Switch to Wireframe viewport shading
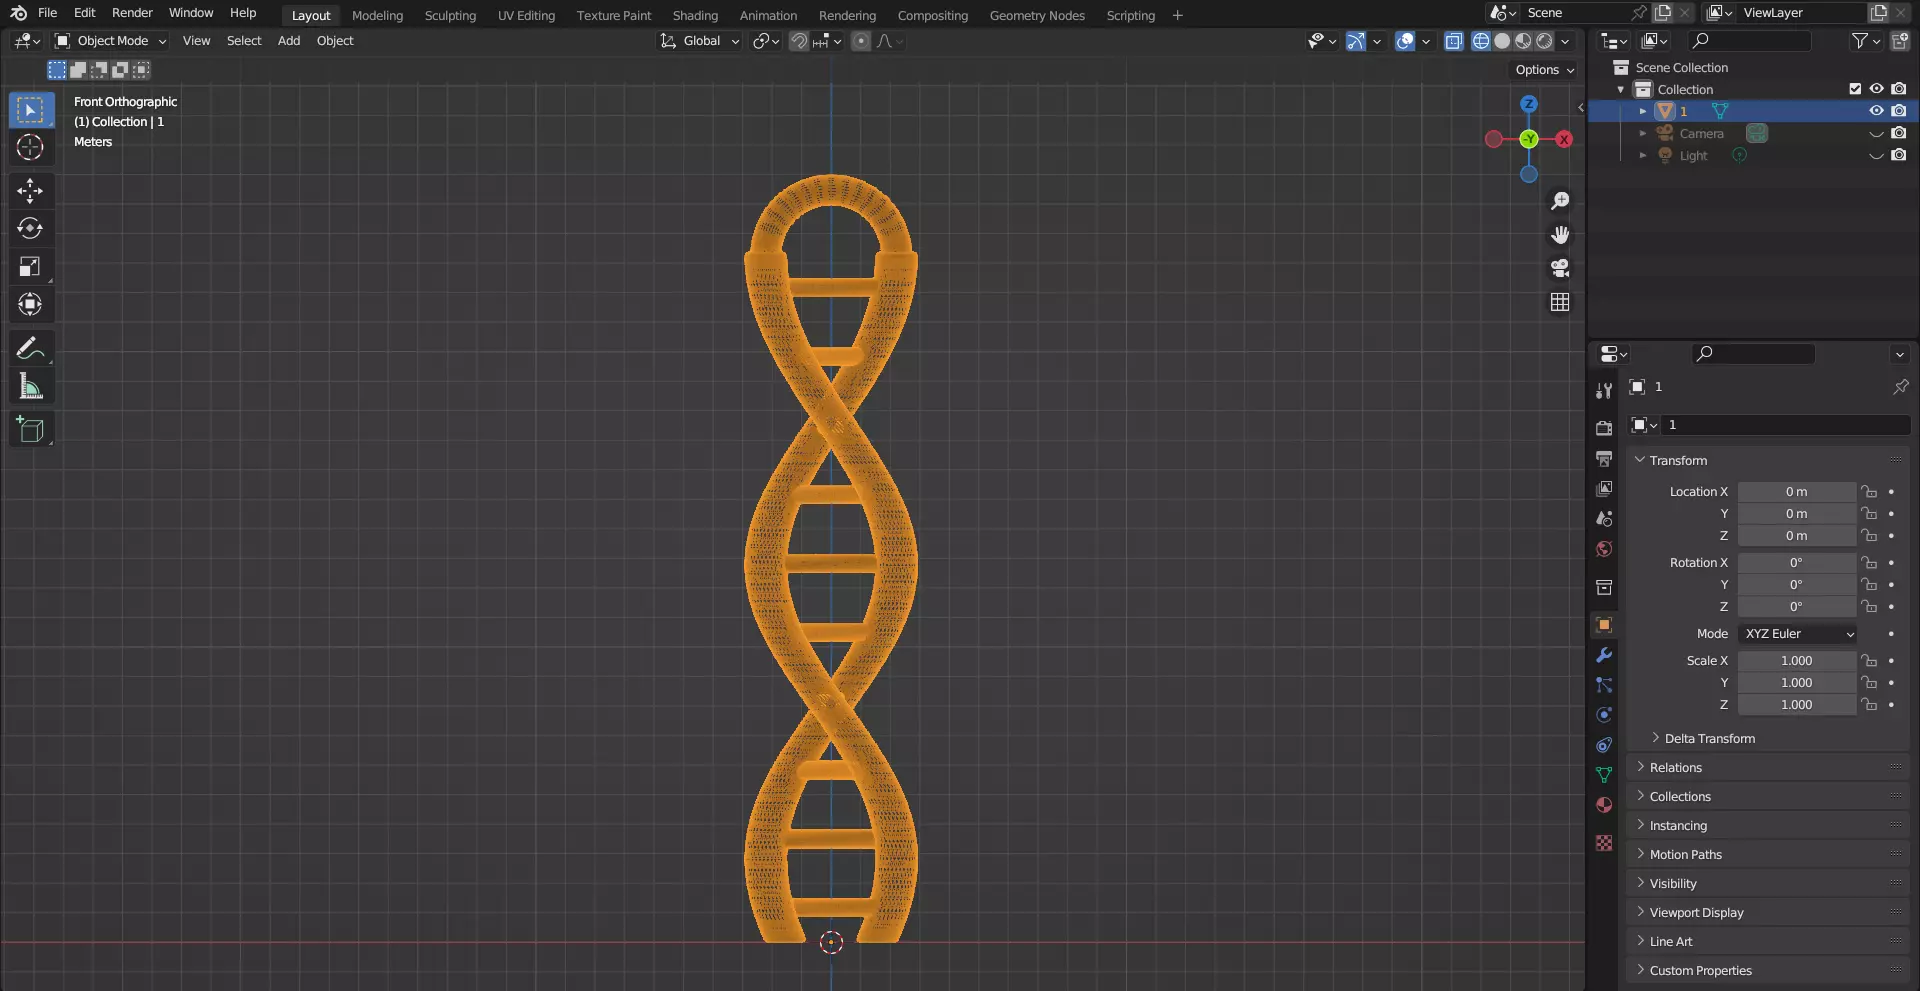The height and width of the screenshot is (991, 1920). pyautogui.click(x=1481, y=41)
